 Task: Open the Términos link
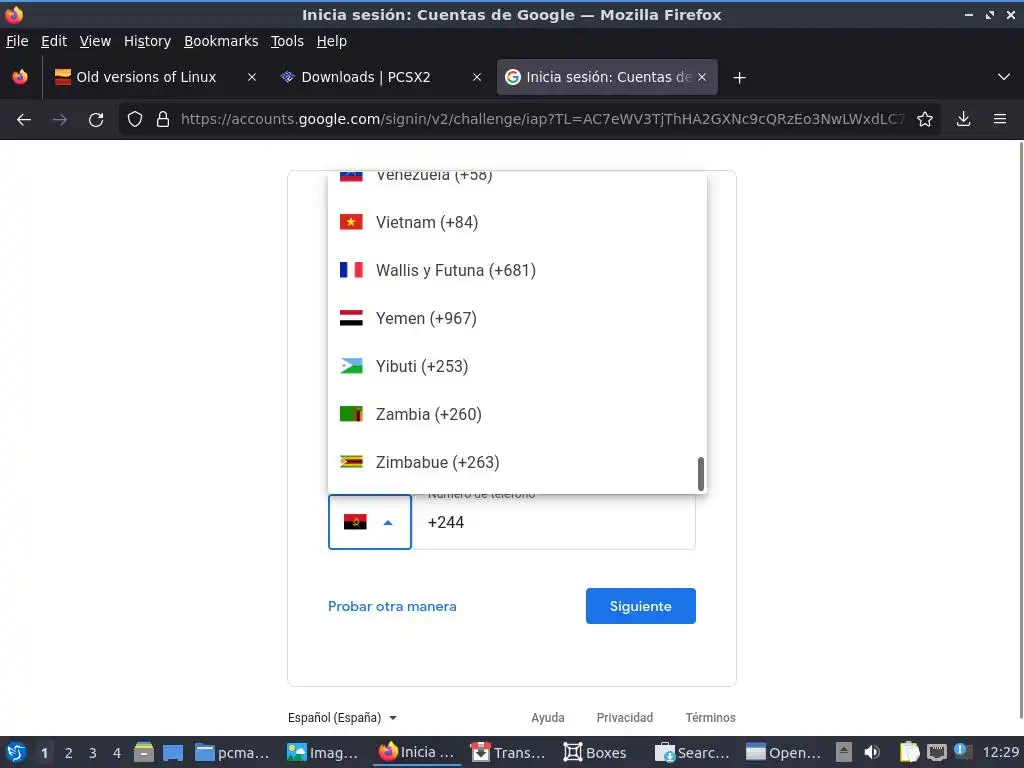(x=710, y=717)
